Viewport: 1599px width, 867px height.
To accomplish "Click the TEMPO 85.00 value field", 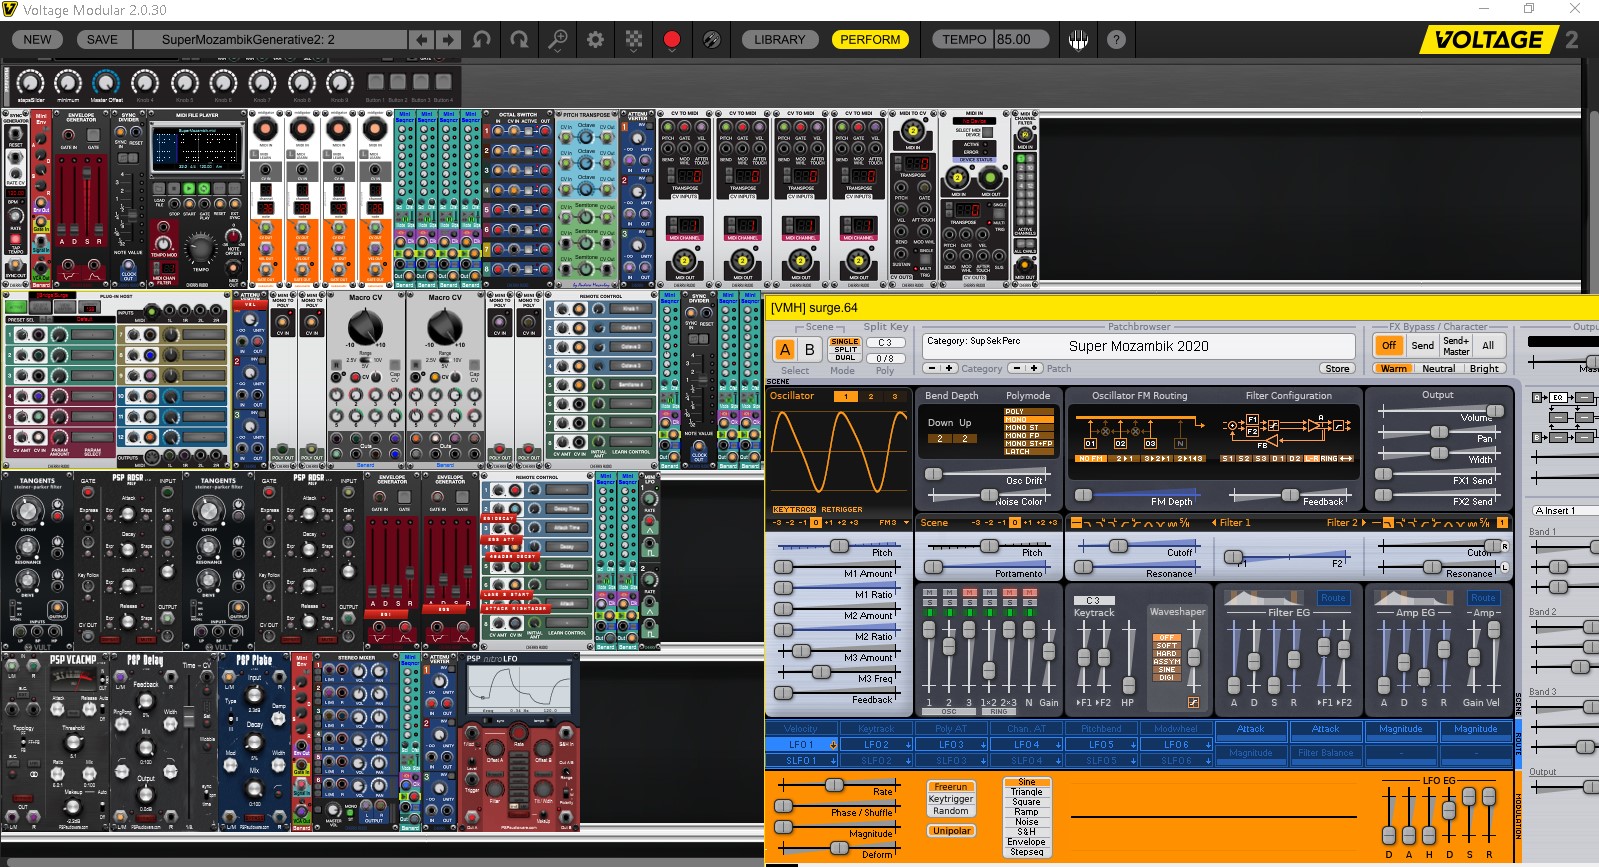I will tap(1021, 40).
